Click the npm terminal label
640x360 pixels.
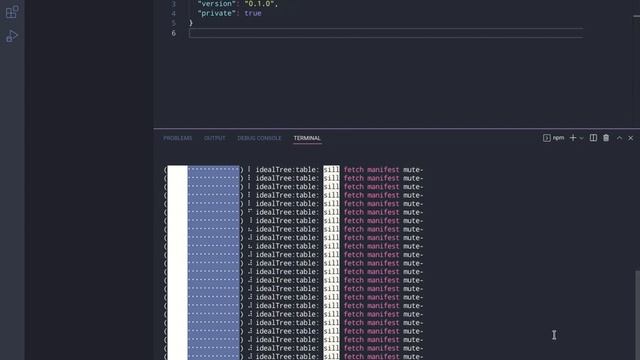pos(553,138)
